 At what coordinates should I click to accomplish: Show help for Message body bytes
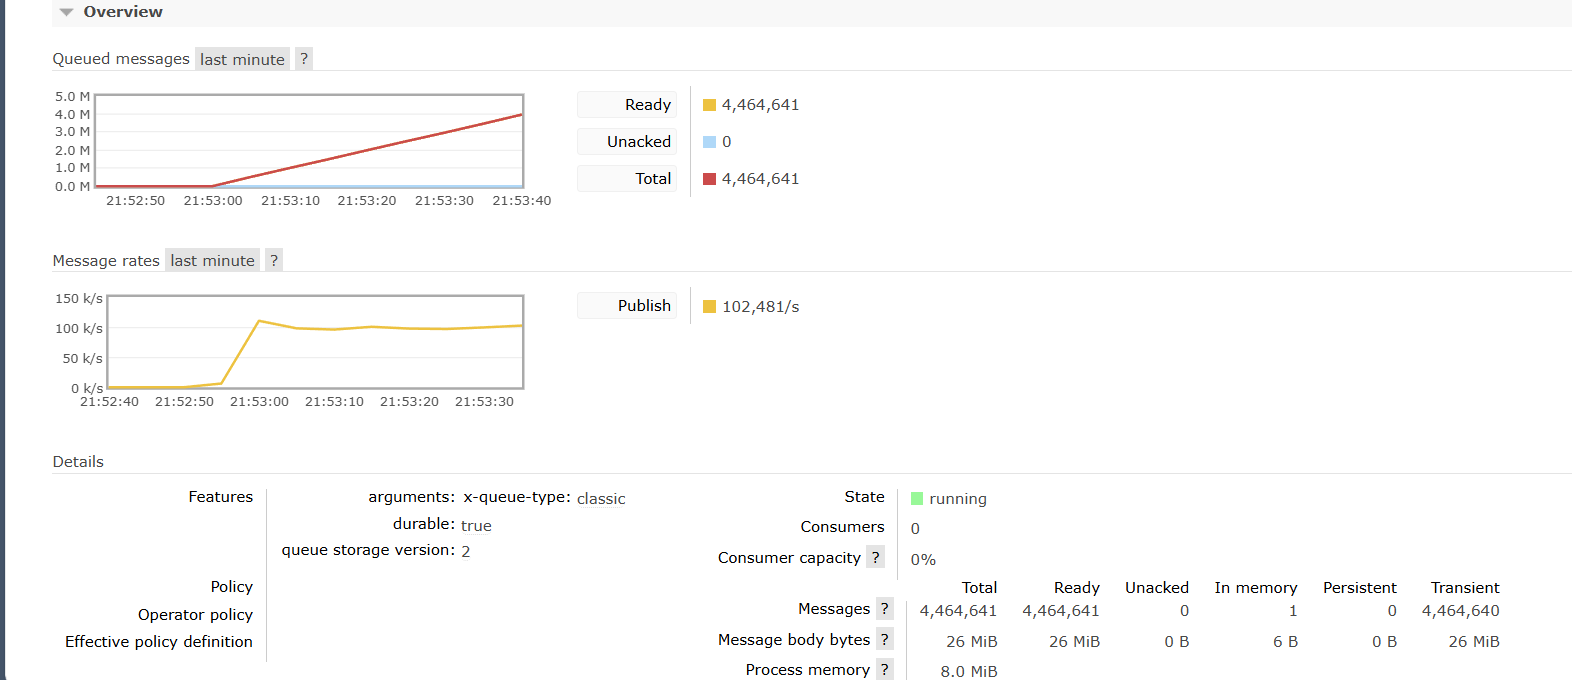[885, 640]
